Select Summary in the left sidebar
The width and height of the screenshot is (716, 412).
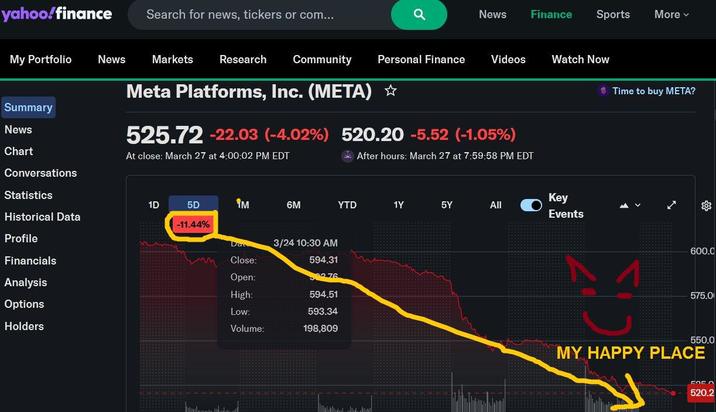pos(28,107)
